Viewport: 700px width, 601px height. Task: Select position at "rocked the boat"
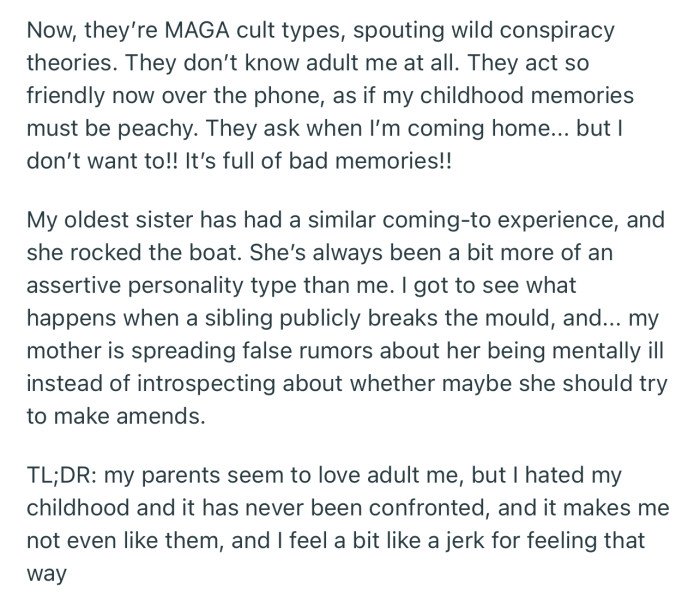(x=152, y=253)
